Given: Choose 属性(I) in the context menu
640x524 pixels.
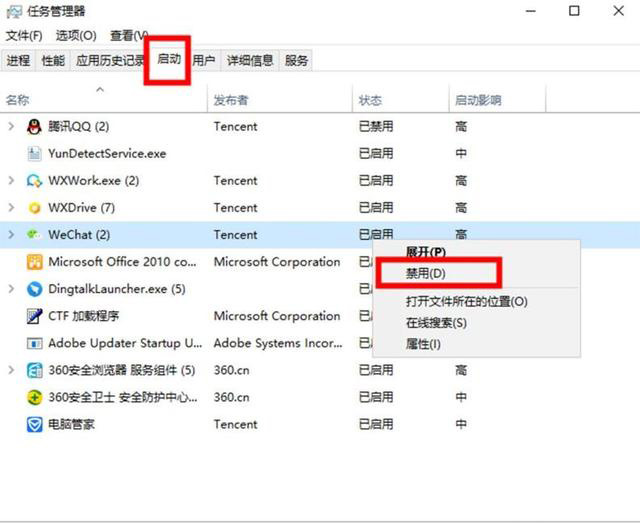Looking at the screenshot, I should pyautogui.click(x=423, y=344).
